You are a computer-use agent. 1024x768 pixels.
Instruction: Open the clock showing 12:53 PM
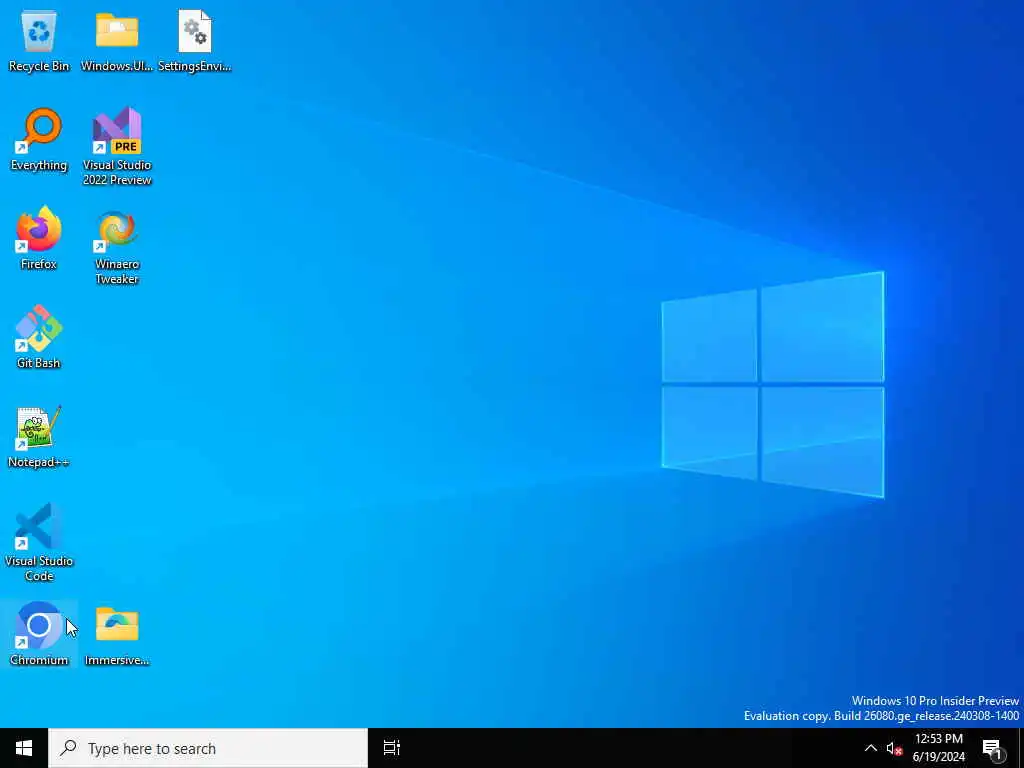938,748
